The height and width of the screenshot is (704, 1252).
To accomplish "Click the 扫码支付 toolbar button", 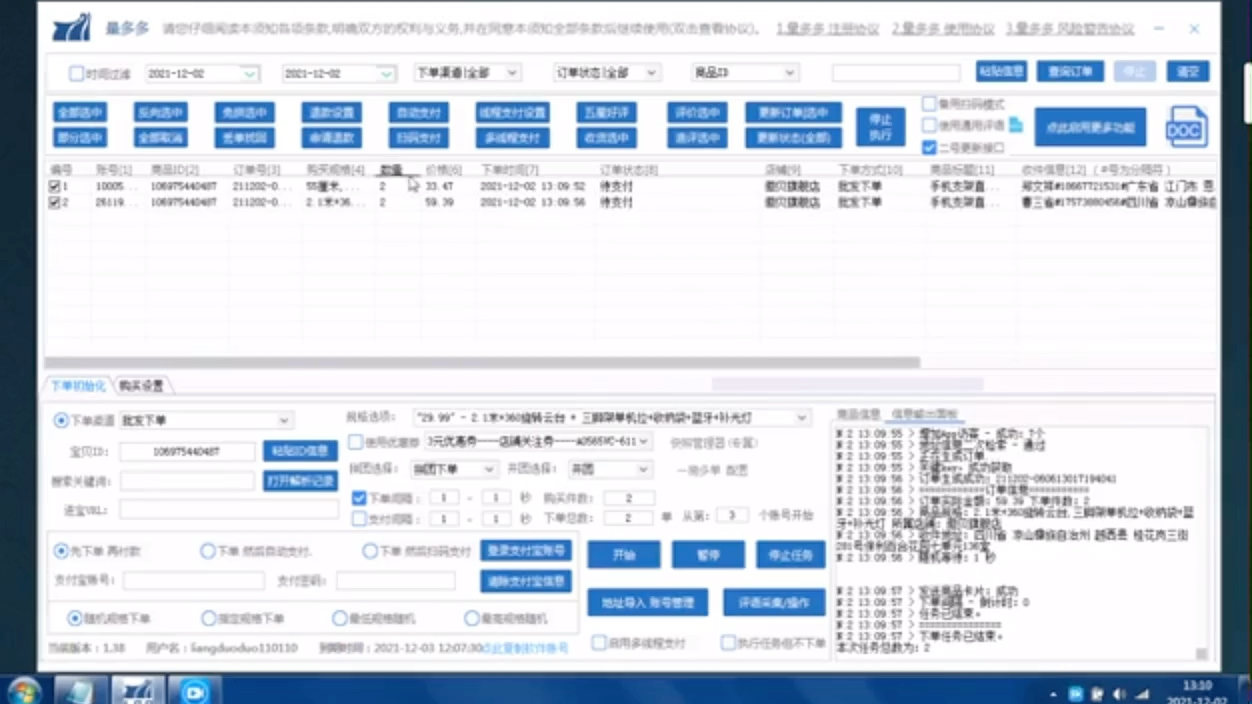I will pos(419,137).
